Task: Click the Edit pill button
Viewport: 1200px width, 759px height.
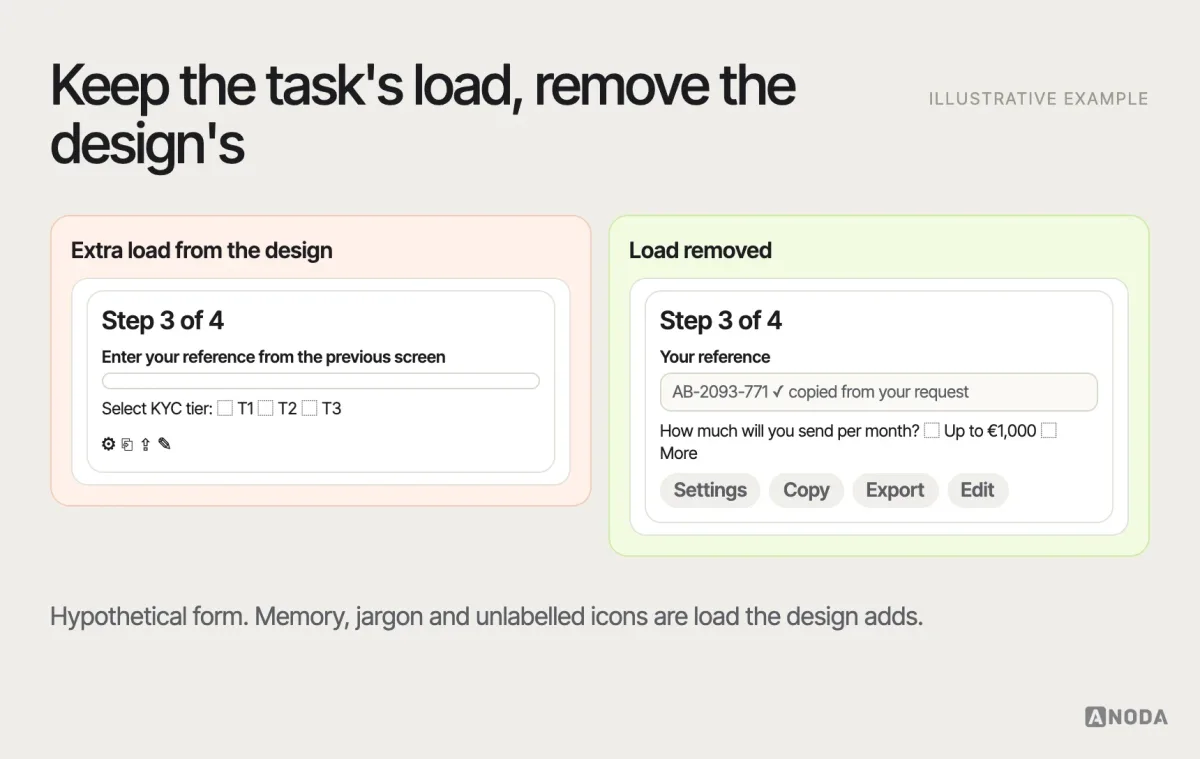Action: coord(978,490)
